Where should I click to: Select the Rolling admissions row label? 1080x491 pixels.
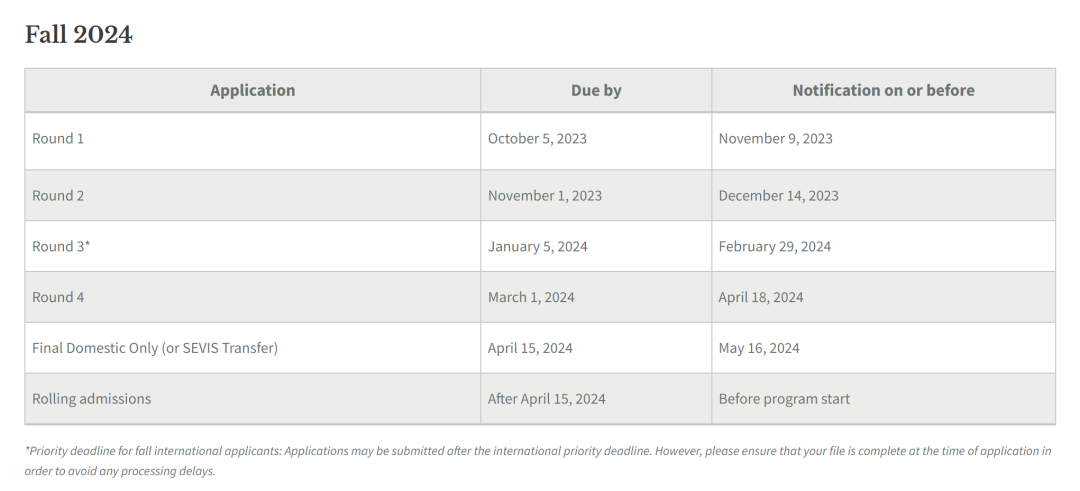pyautogui.click(x=91, y=399)
